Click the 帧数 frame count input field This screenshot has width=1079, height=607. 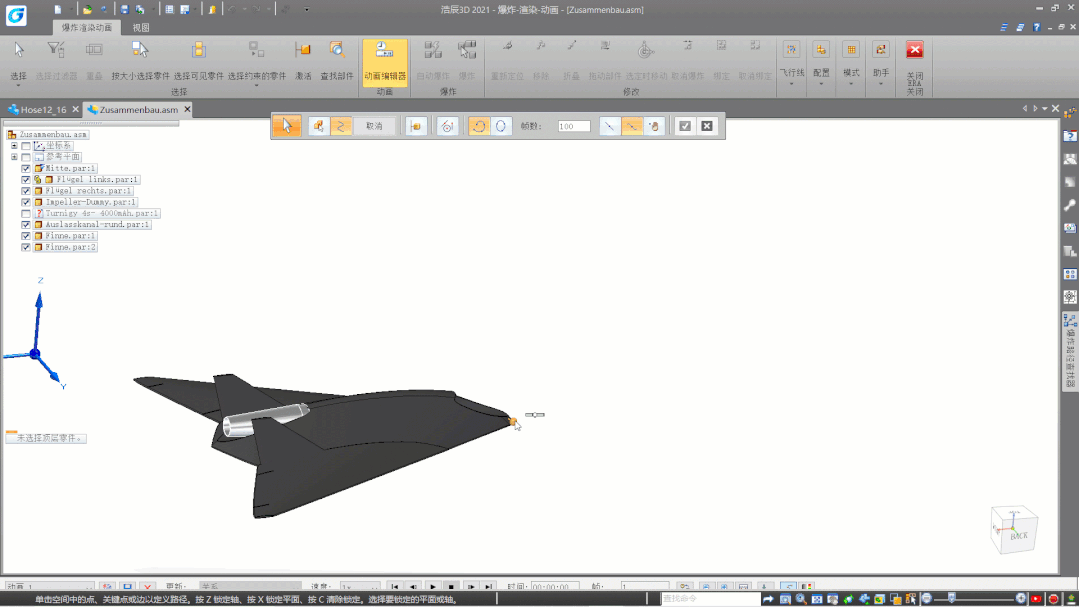(574, 126)
